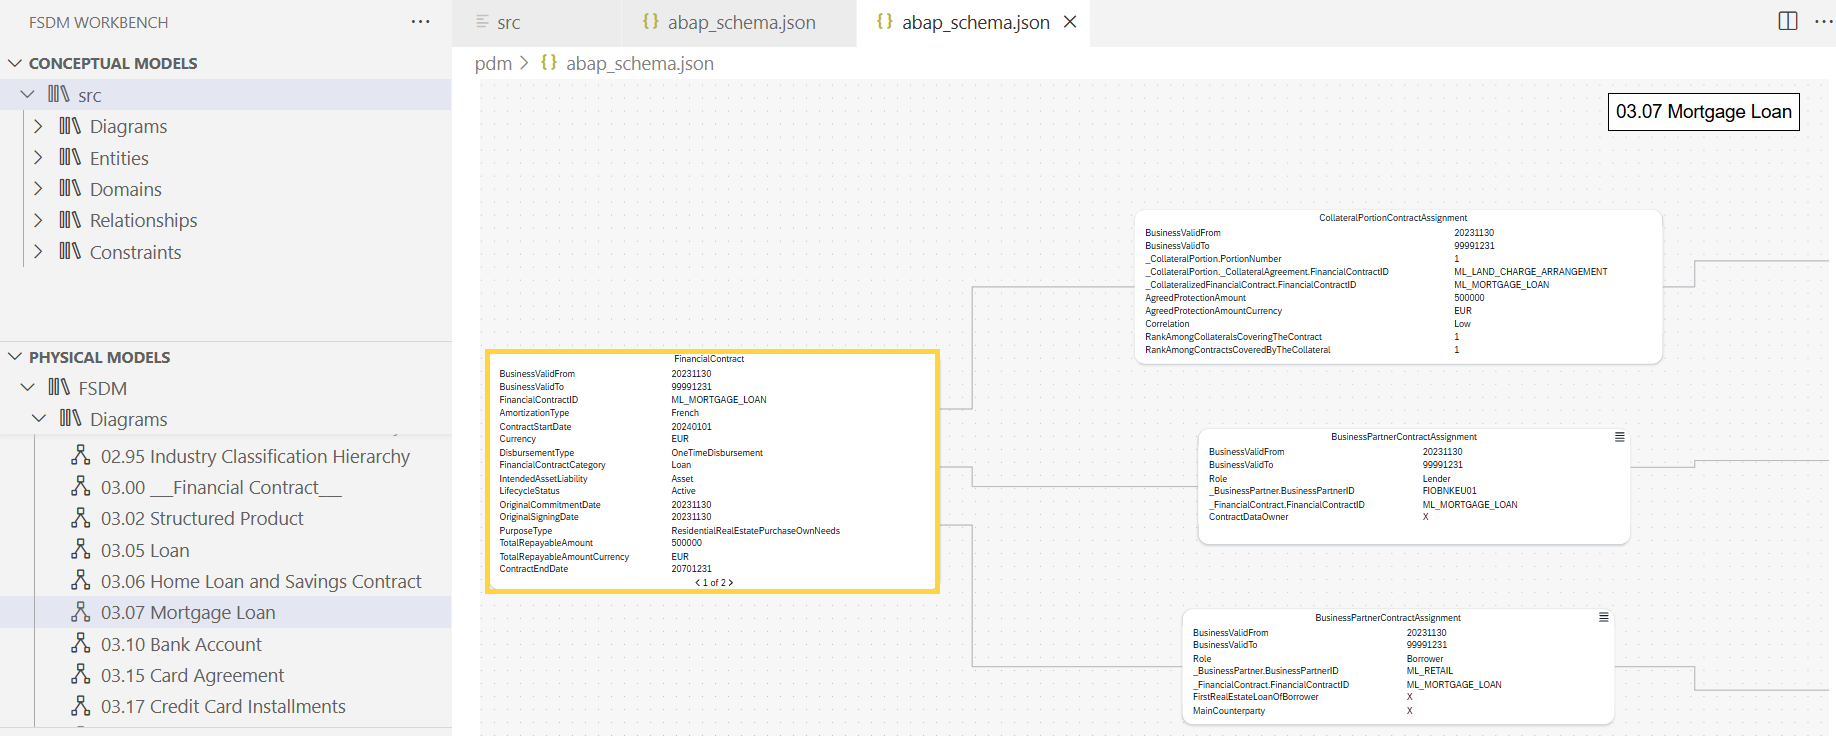Collapse the Physical Models section
1836x736 pixels.
[15, 357]
